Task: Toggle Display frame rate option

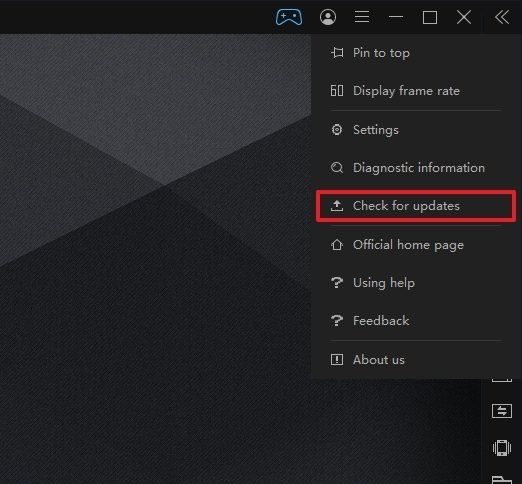Action: 414,91
